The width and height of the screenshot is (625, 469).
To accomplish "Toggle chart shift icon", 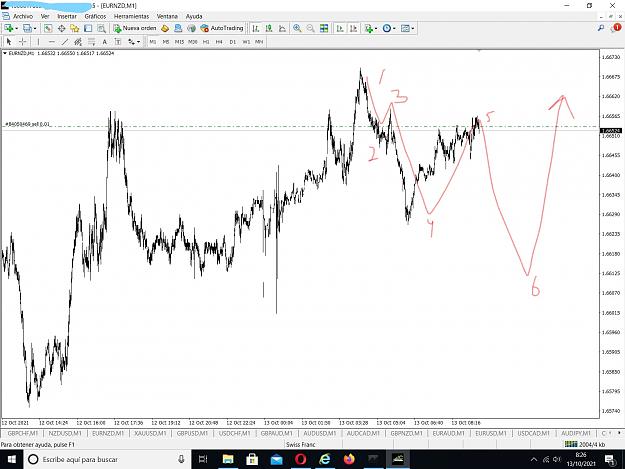I will click(353, 28).
